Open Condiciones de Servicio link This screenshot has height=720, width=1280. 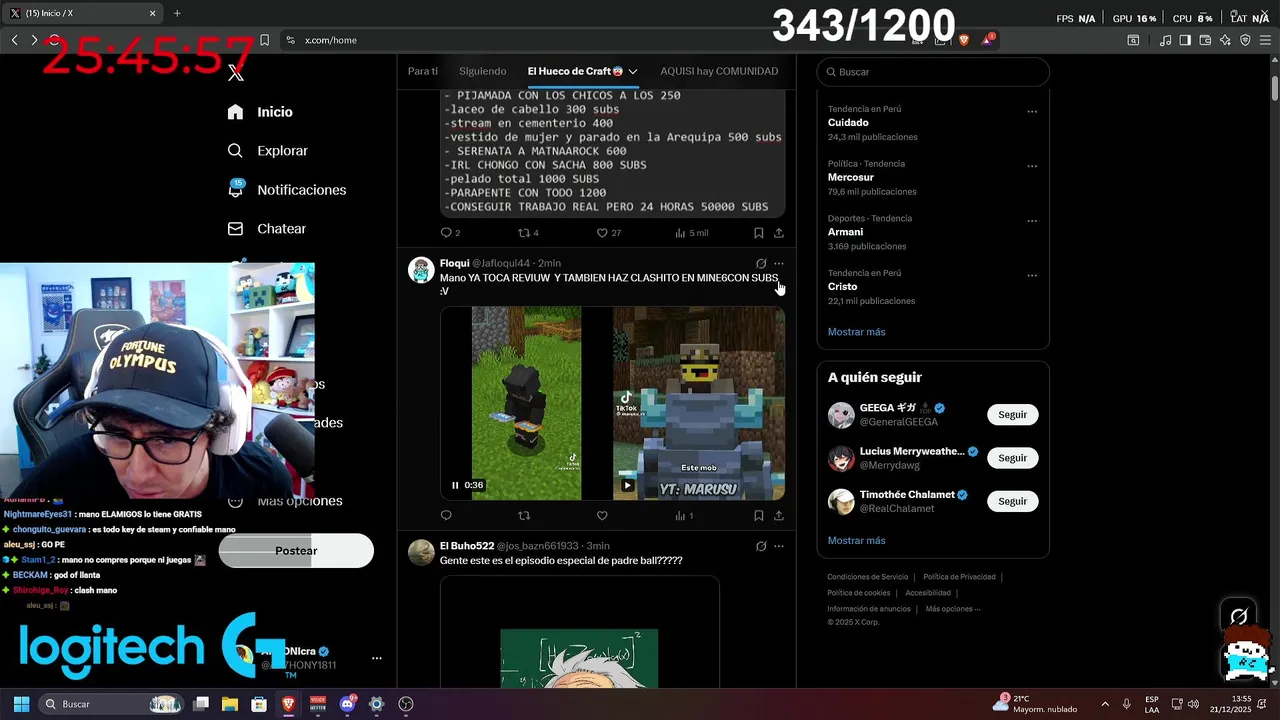(868, 577)
